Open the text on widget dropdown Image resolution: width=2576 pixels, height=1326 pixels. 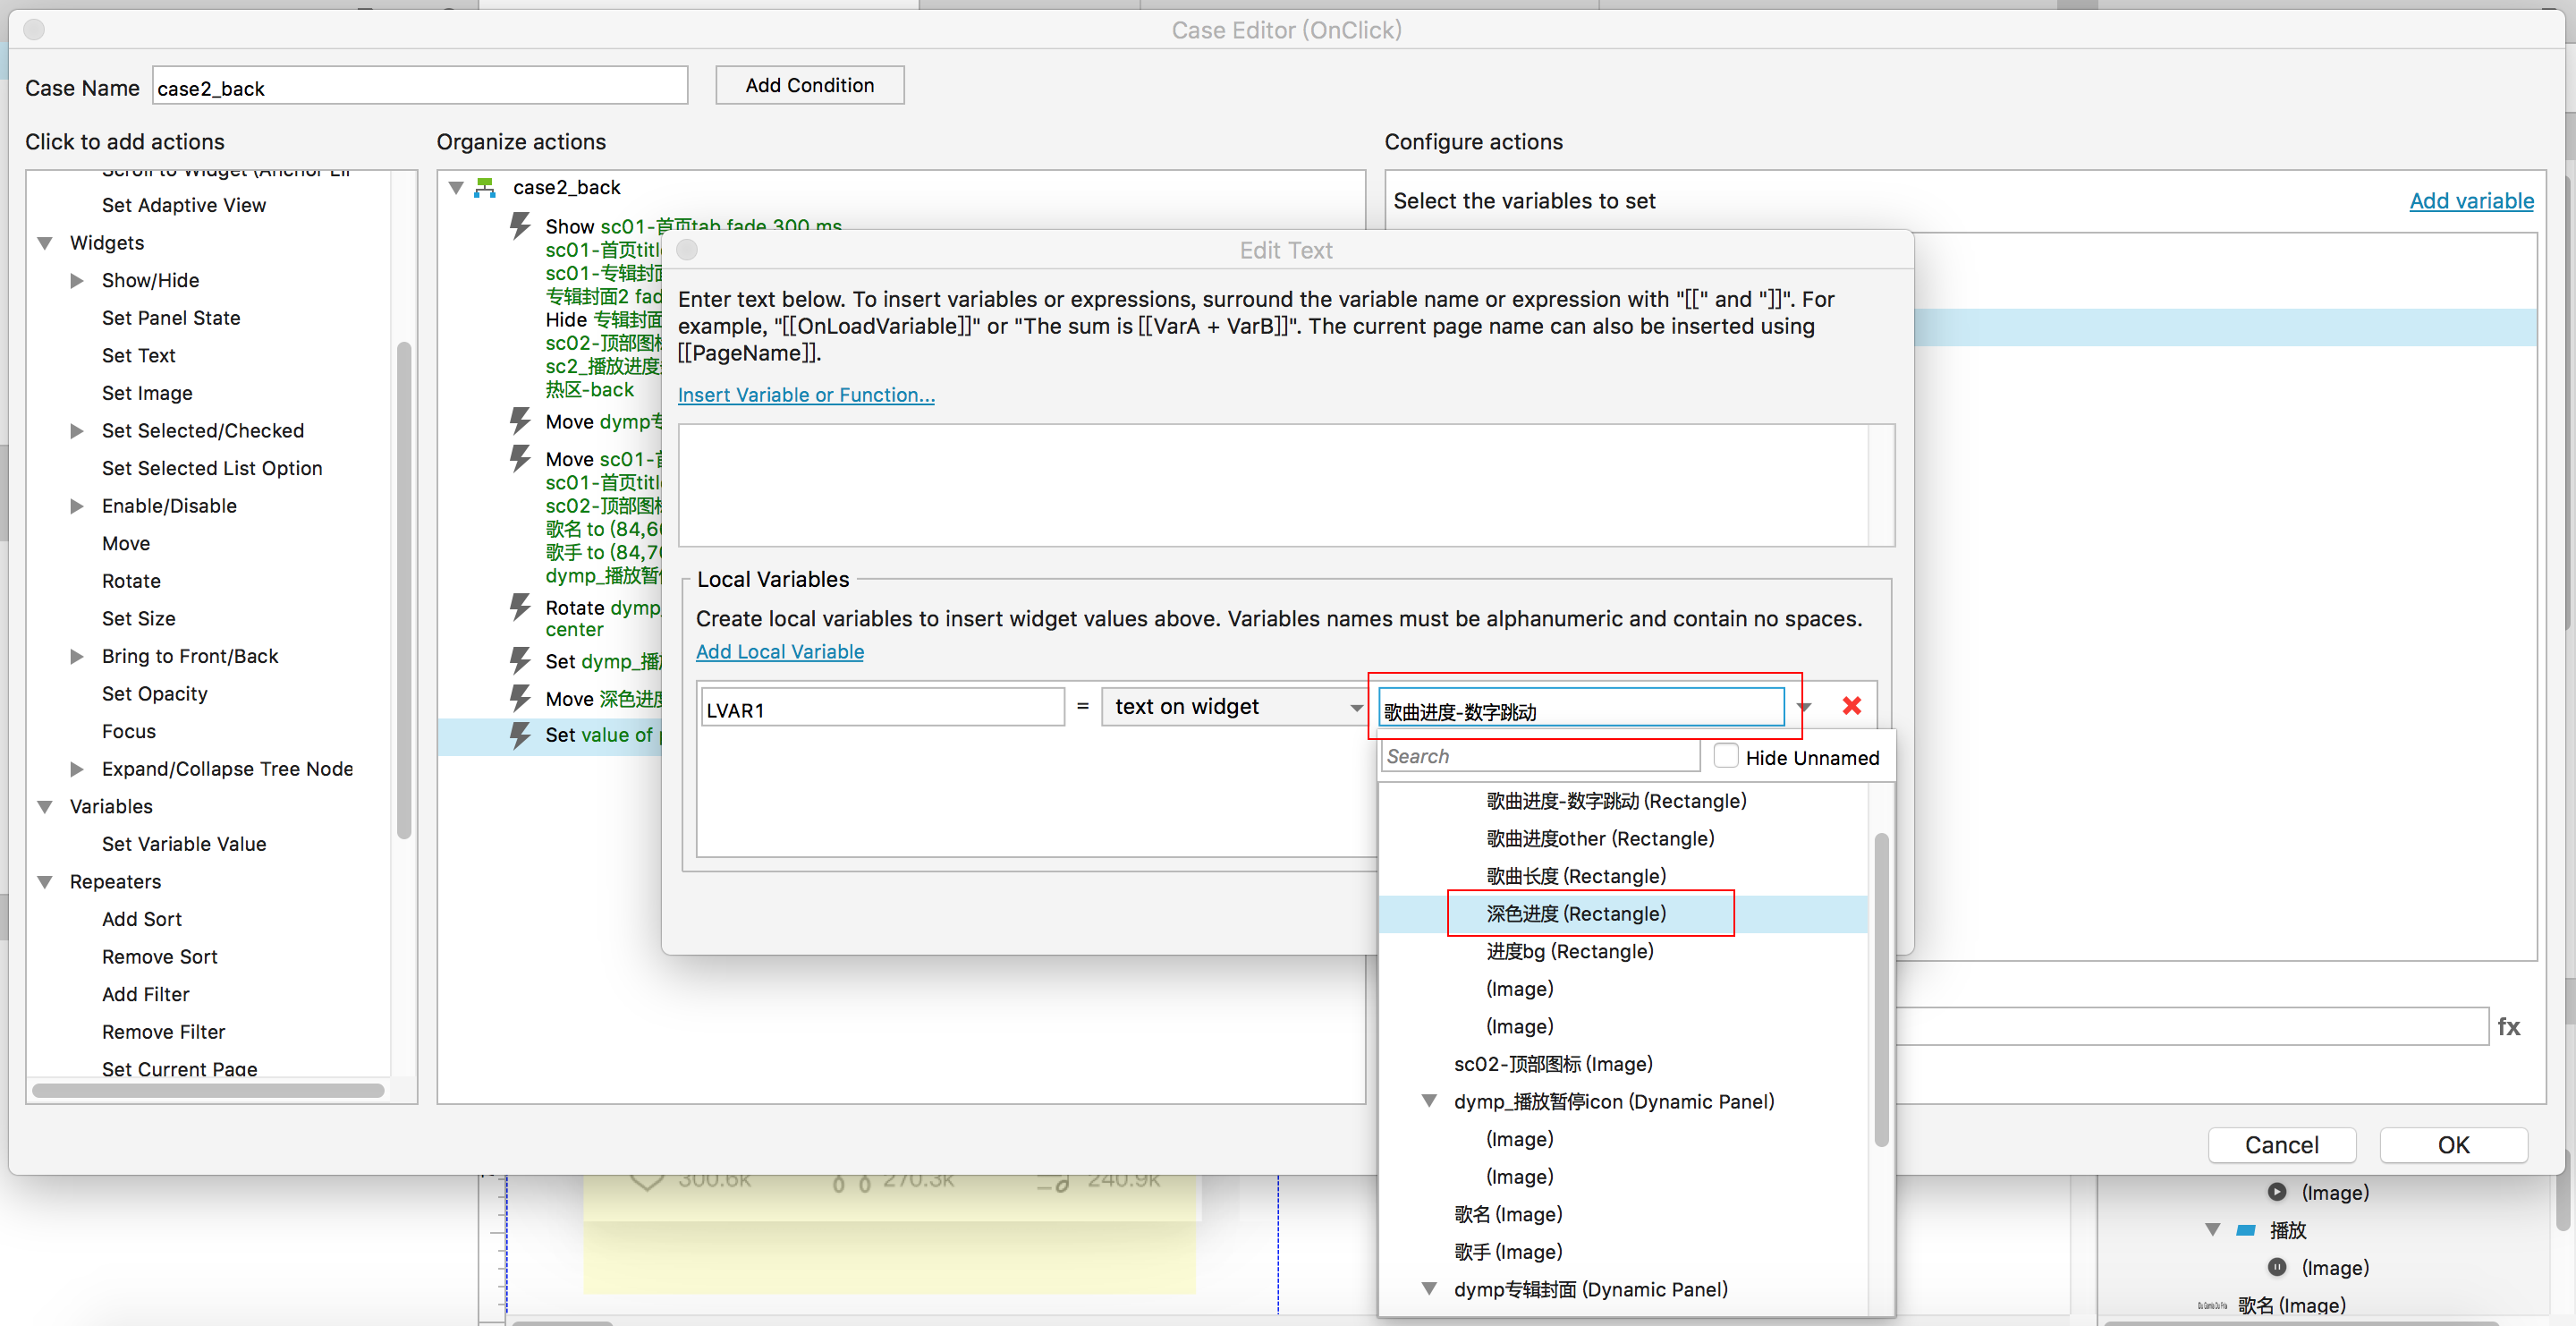coord(1234,707)
